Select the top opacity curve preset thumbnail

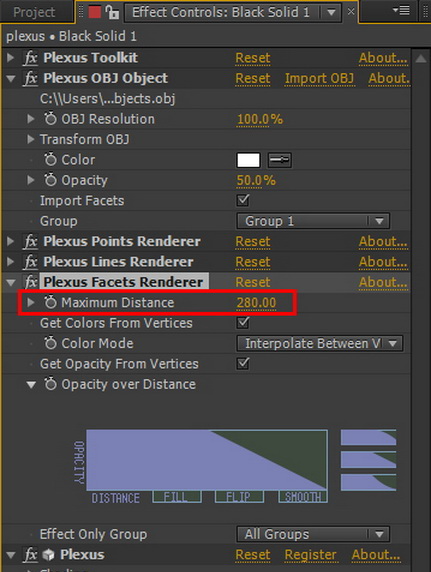pyautogui.click(x=368, y=437)
